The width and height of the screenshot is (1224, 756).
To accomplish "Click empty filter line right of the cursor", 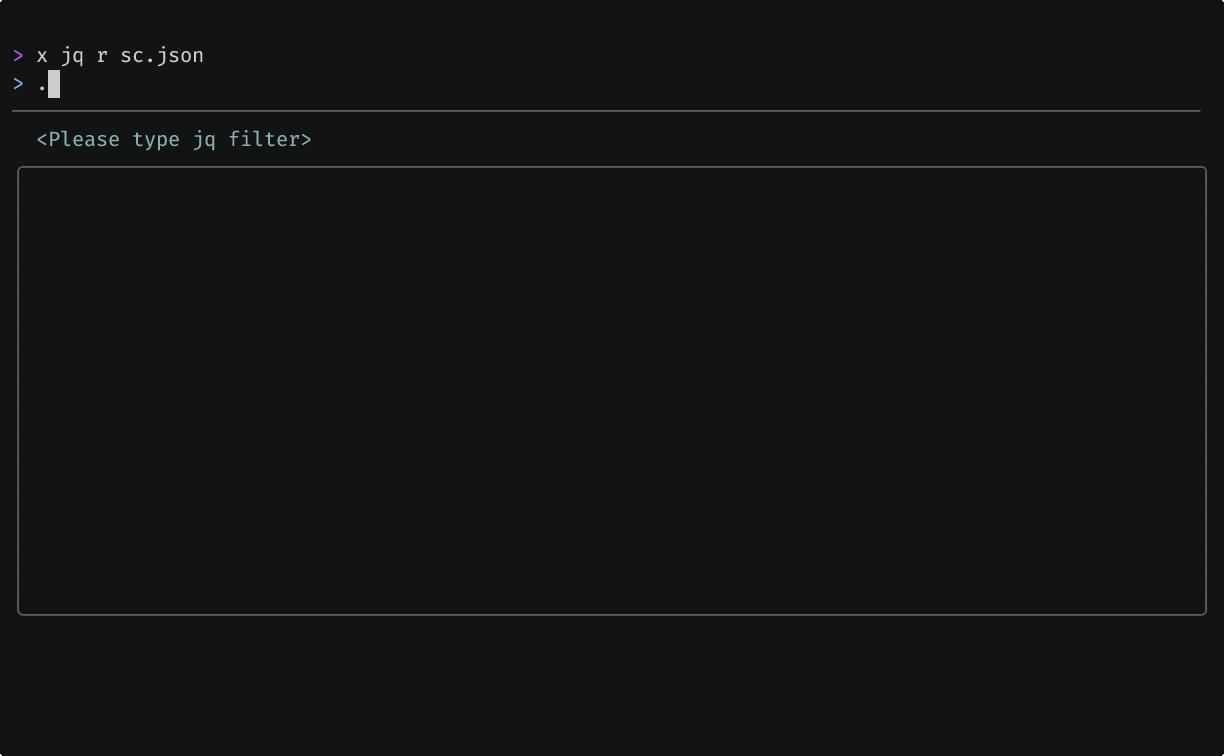I will pos(600,85).
